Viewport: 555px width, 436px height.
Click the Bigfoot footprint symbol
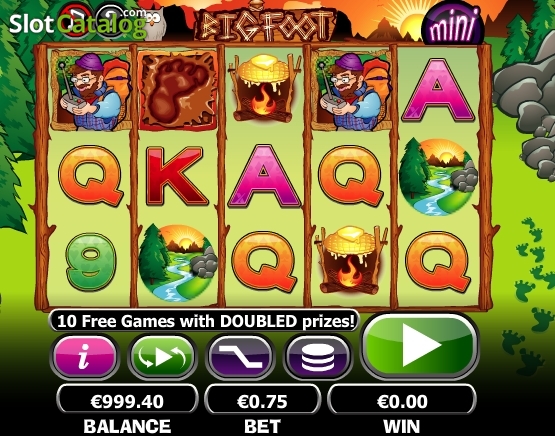[x=177, y=90]
